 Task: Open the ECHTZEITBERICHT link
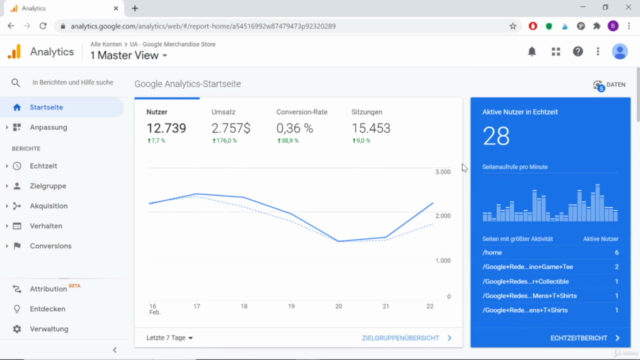(x=585, y=338)
